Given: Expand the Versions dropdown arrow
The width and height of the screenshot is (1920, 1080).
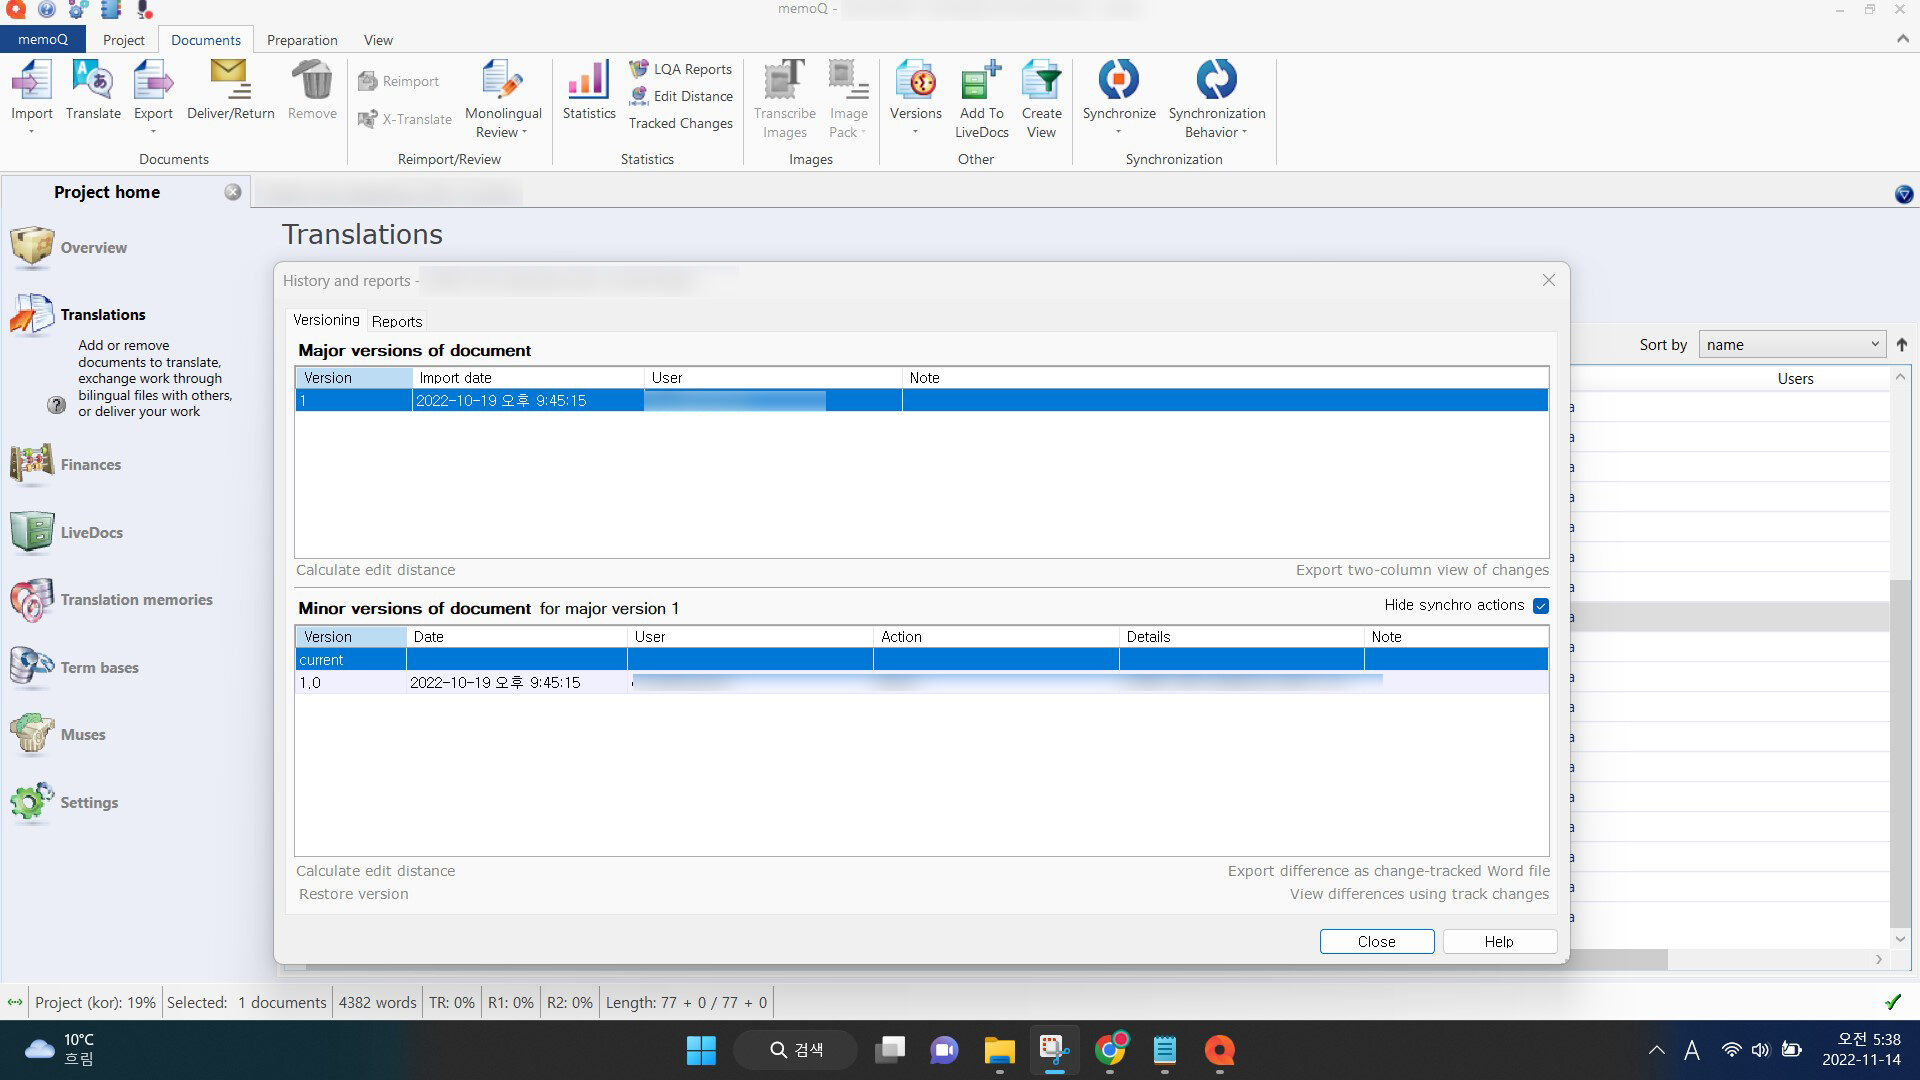Looking at the screenshot, I should coord(916,132).
